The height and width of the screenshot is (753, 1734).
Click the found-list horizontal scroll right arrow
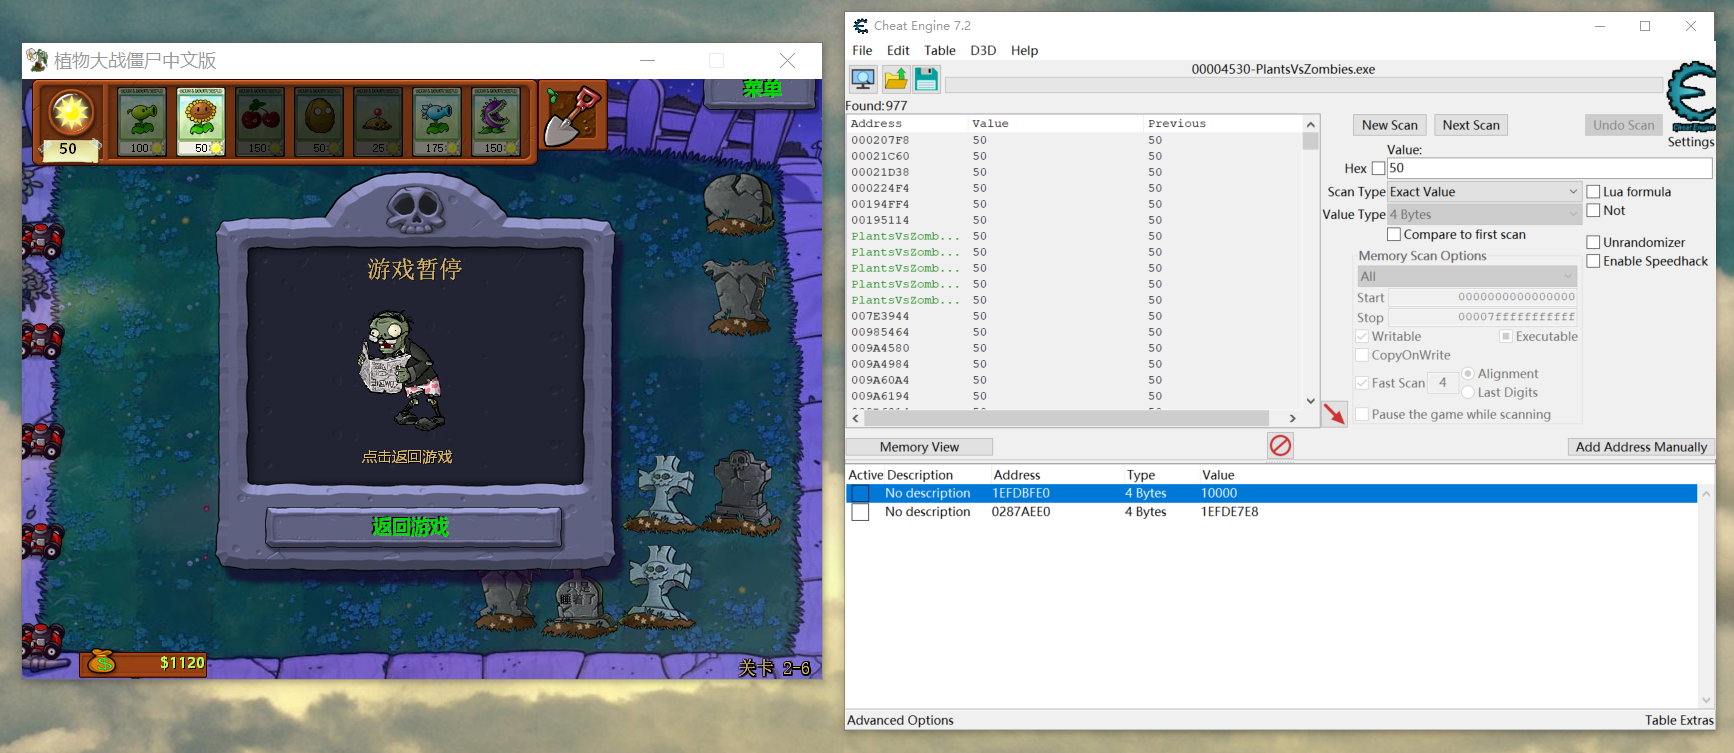(1292, 418)
